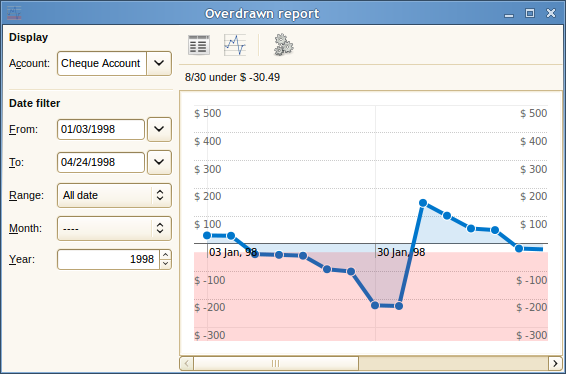Expand the Month selector
The height and width of the screenshot is (374, 566).
(114, 228)
